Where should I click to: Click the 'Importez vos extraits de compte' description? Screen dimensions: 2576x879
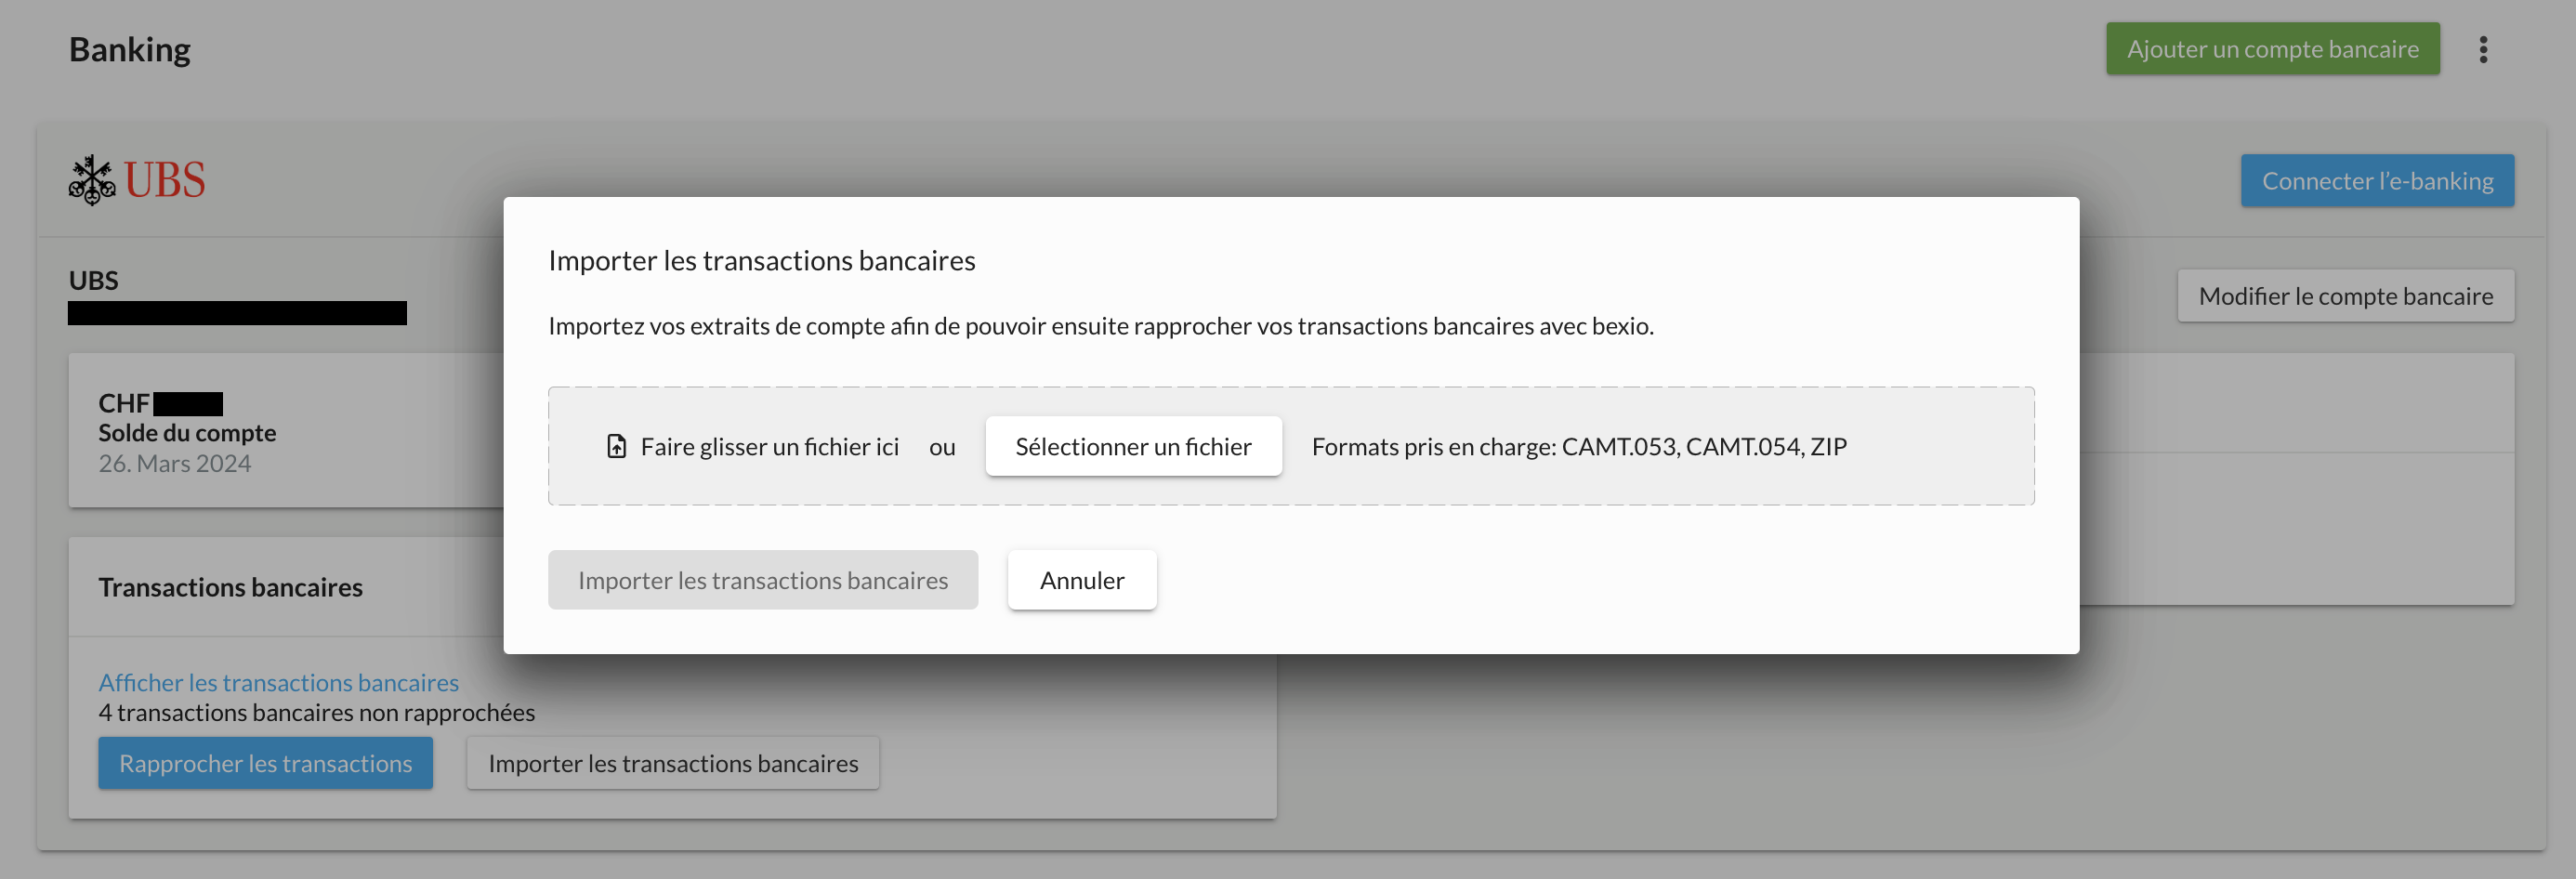pyautogui.click(x=1100, y=326)
